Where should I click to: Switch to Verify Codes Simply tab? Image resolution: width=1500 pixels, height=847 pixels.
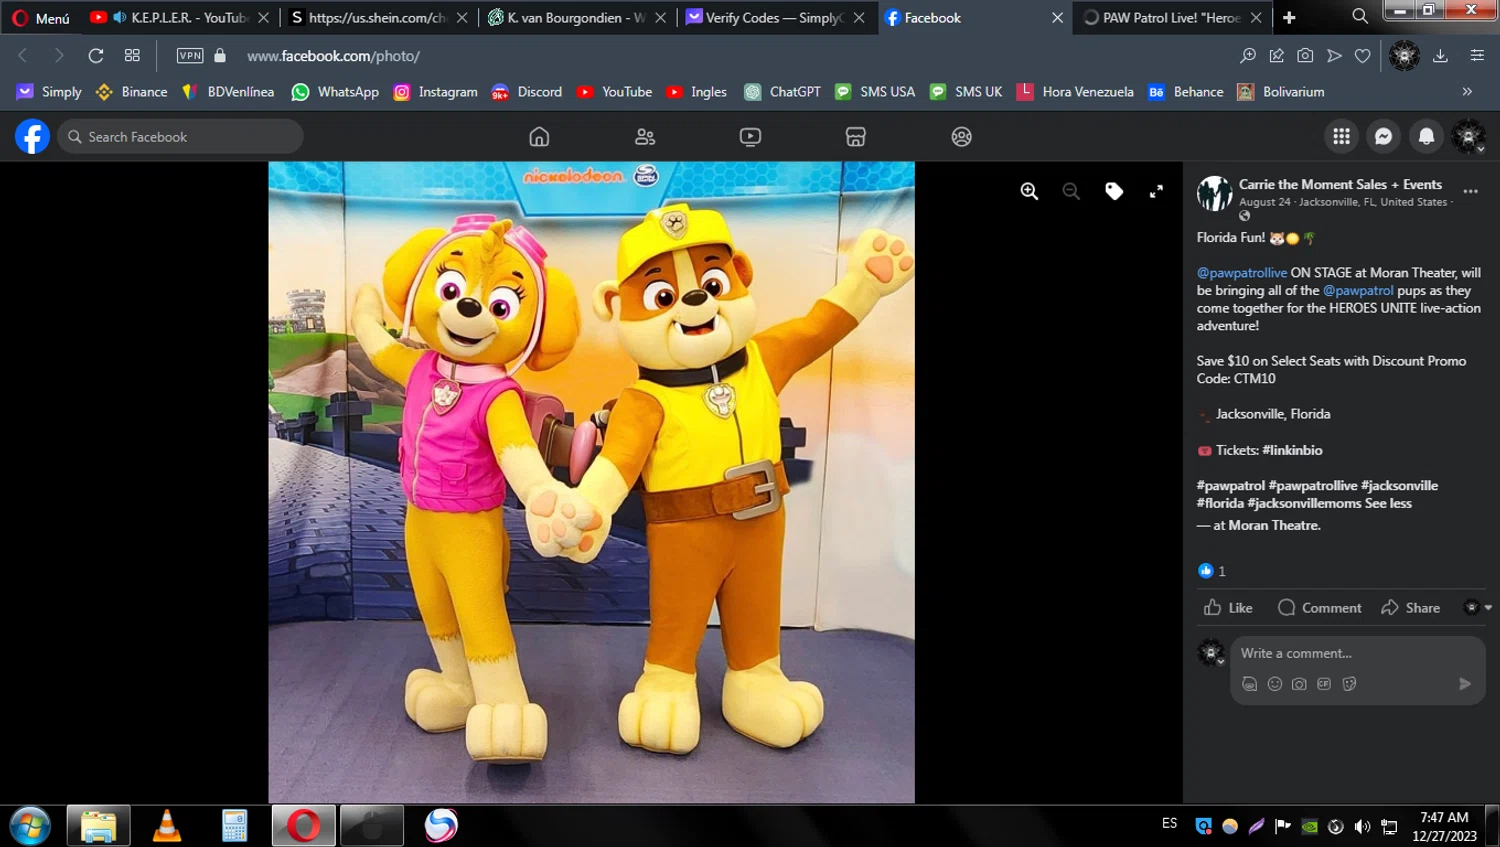(x=775, y=18)
